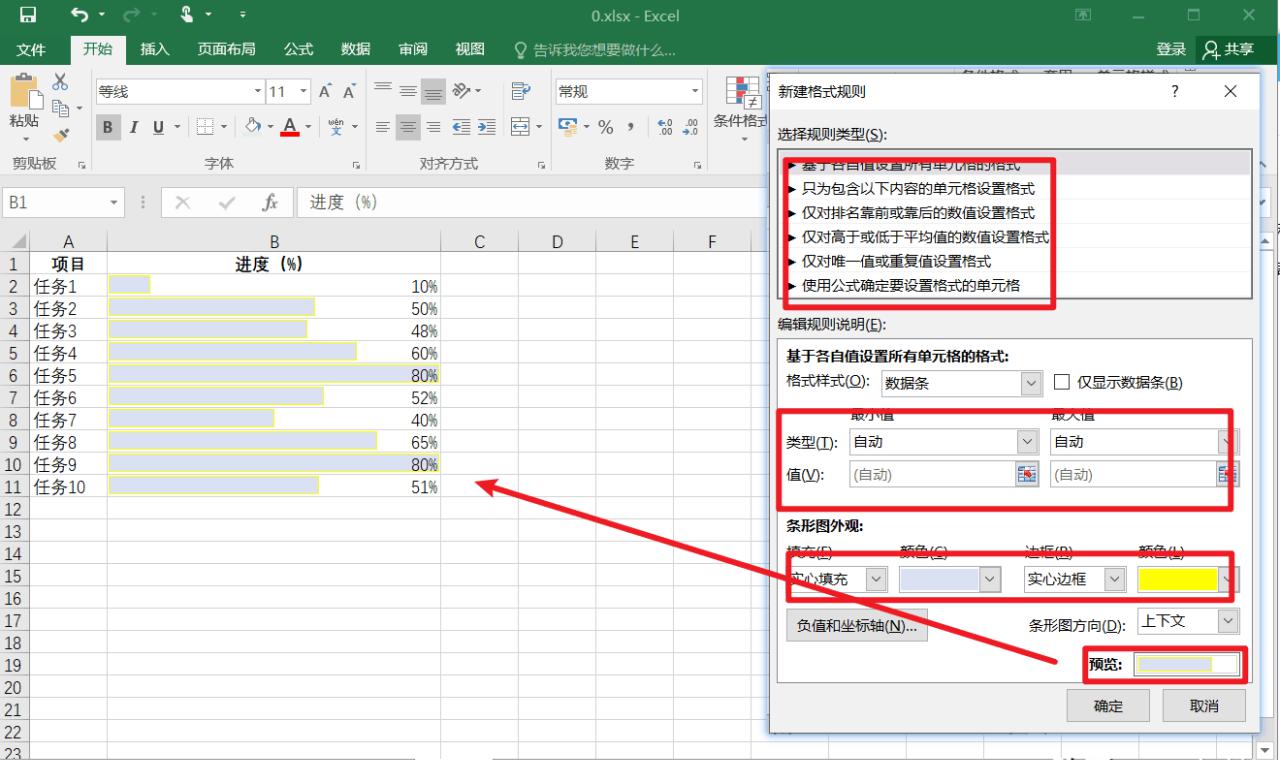The height and width of the screenshot is (760, 1280).
Task: Decrease font size with small A icon
Action: click(x=349, y=92)
